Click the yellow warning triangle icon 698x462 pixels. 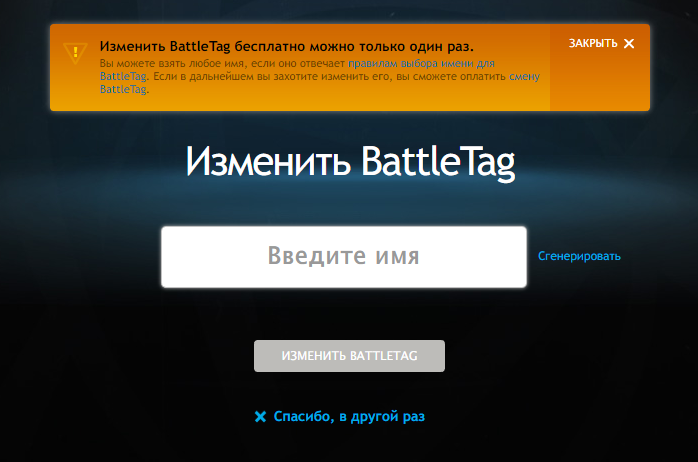pos(75,53)
